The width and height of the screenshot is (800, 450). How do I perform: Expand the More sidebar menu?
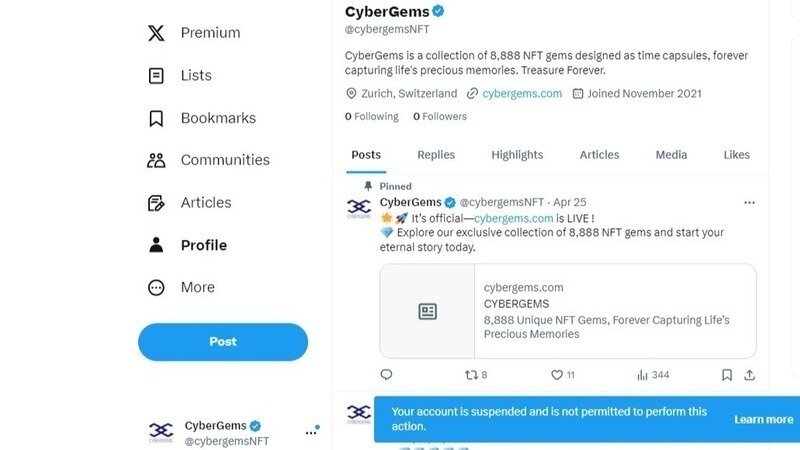156,288
